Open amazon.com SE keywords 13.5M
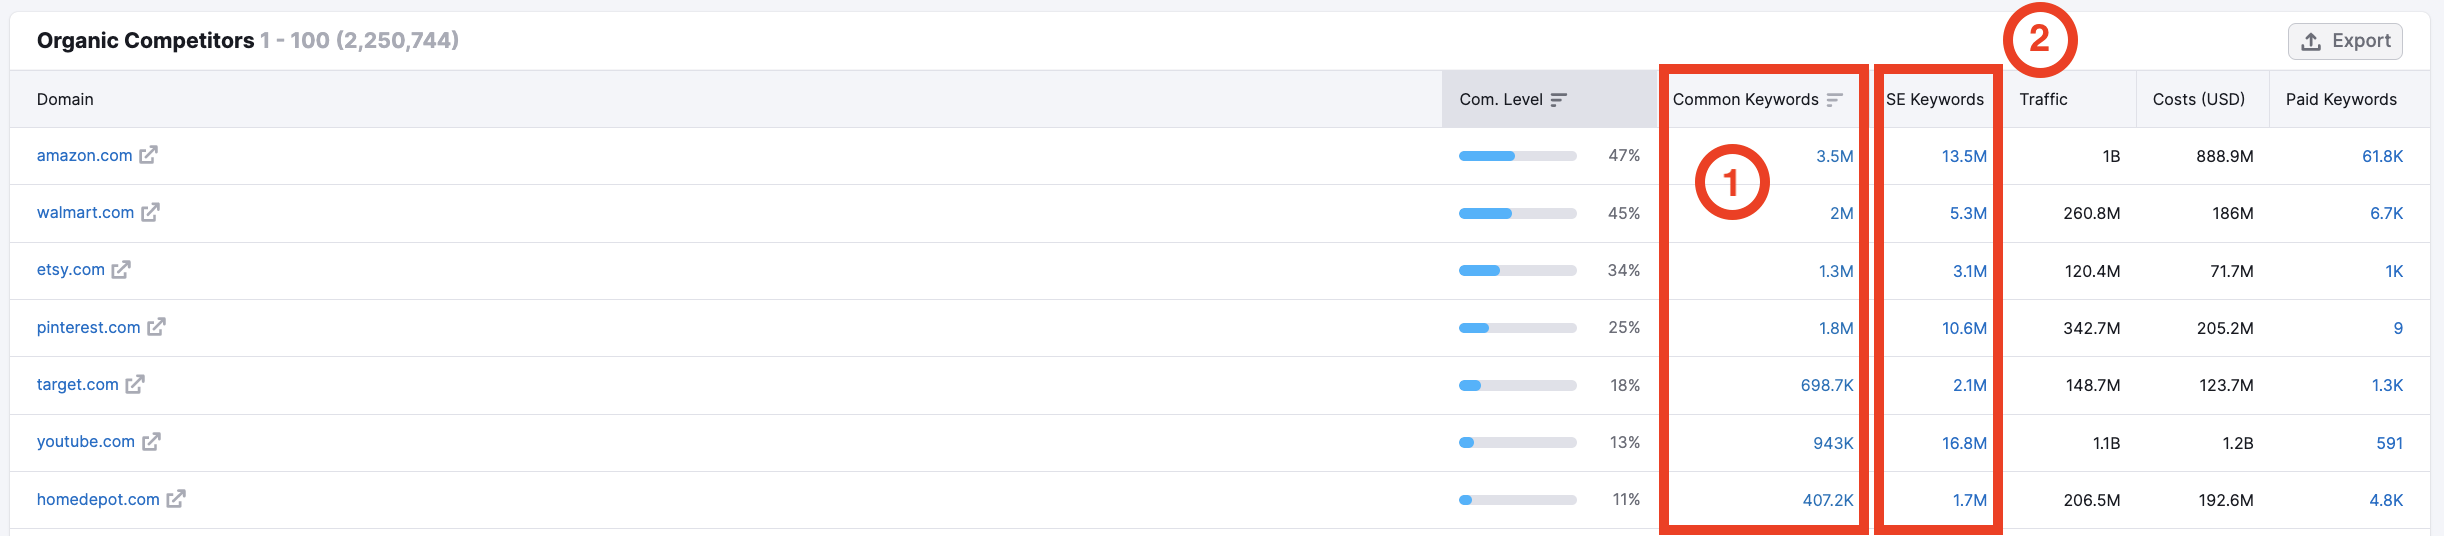Viewport: 2444px width, 536px height. tap(1964, 156)
